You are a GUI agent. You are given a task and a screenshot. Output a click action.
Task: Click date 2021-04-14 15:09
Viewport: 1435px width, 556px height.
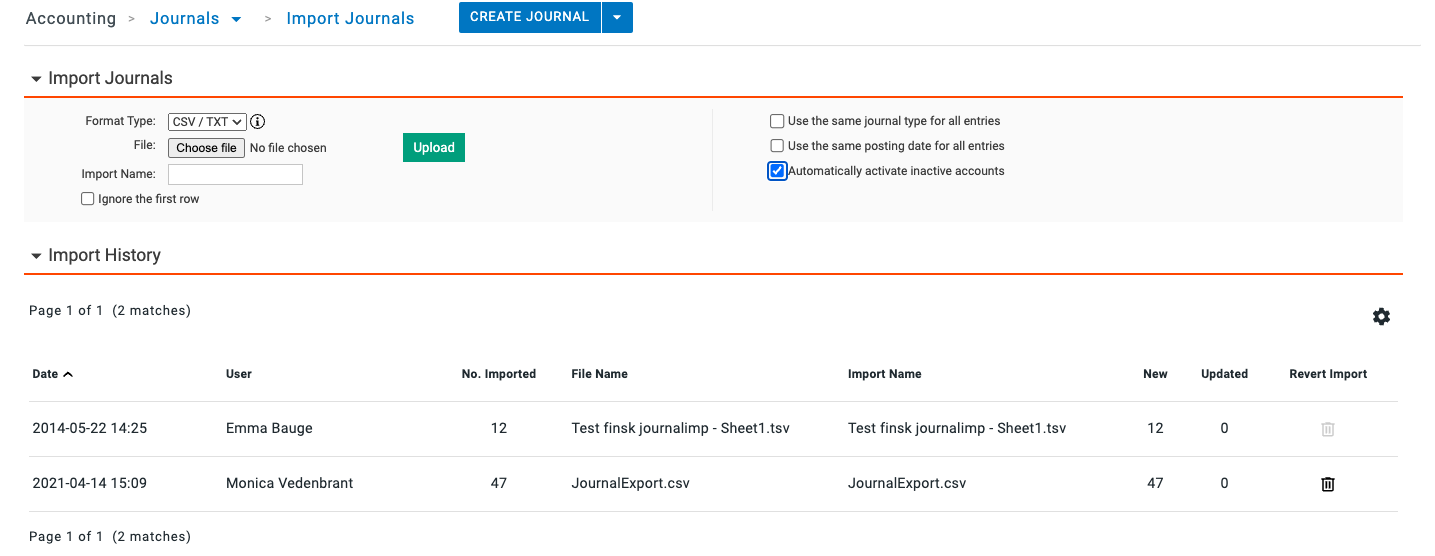[x=89, y=483]
